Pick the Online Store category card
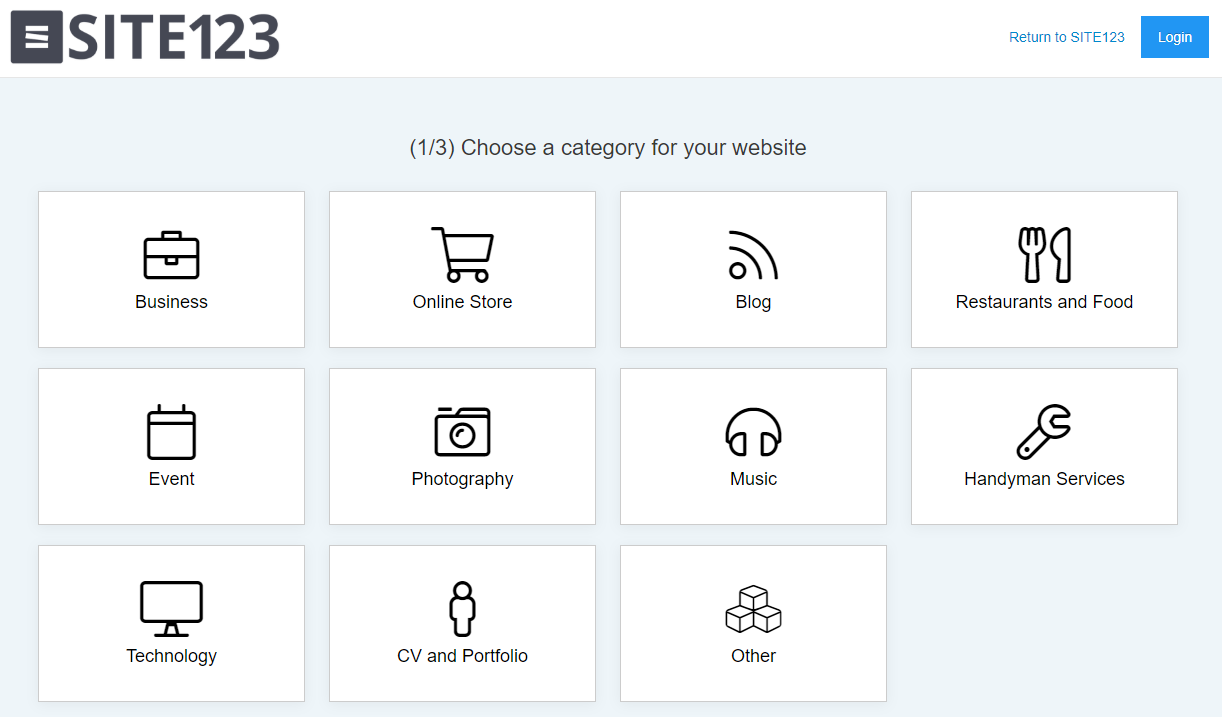 point(462,269)
